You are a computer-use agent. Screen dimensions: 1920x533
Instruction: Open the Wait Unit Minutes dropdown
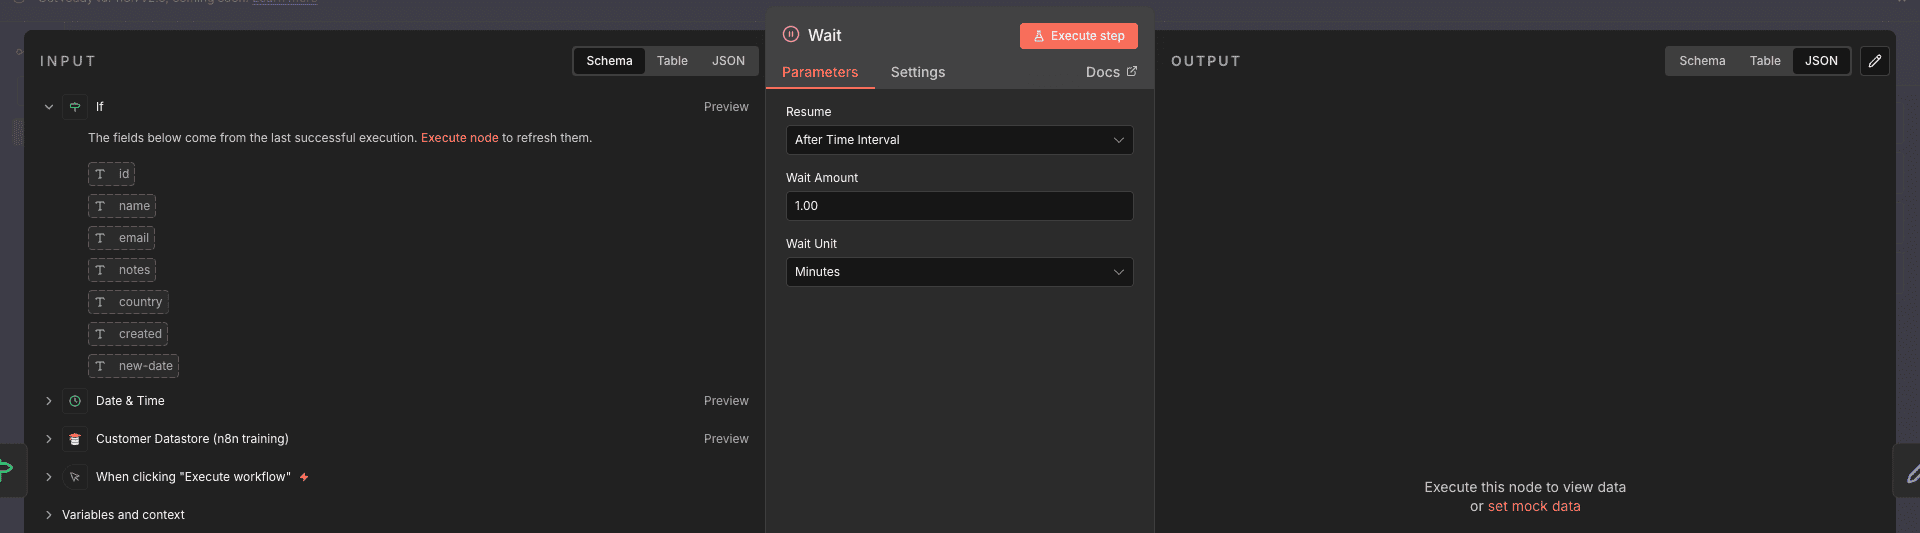(960, 272)
